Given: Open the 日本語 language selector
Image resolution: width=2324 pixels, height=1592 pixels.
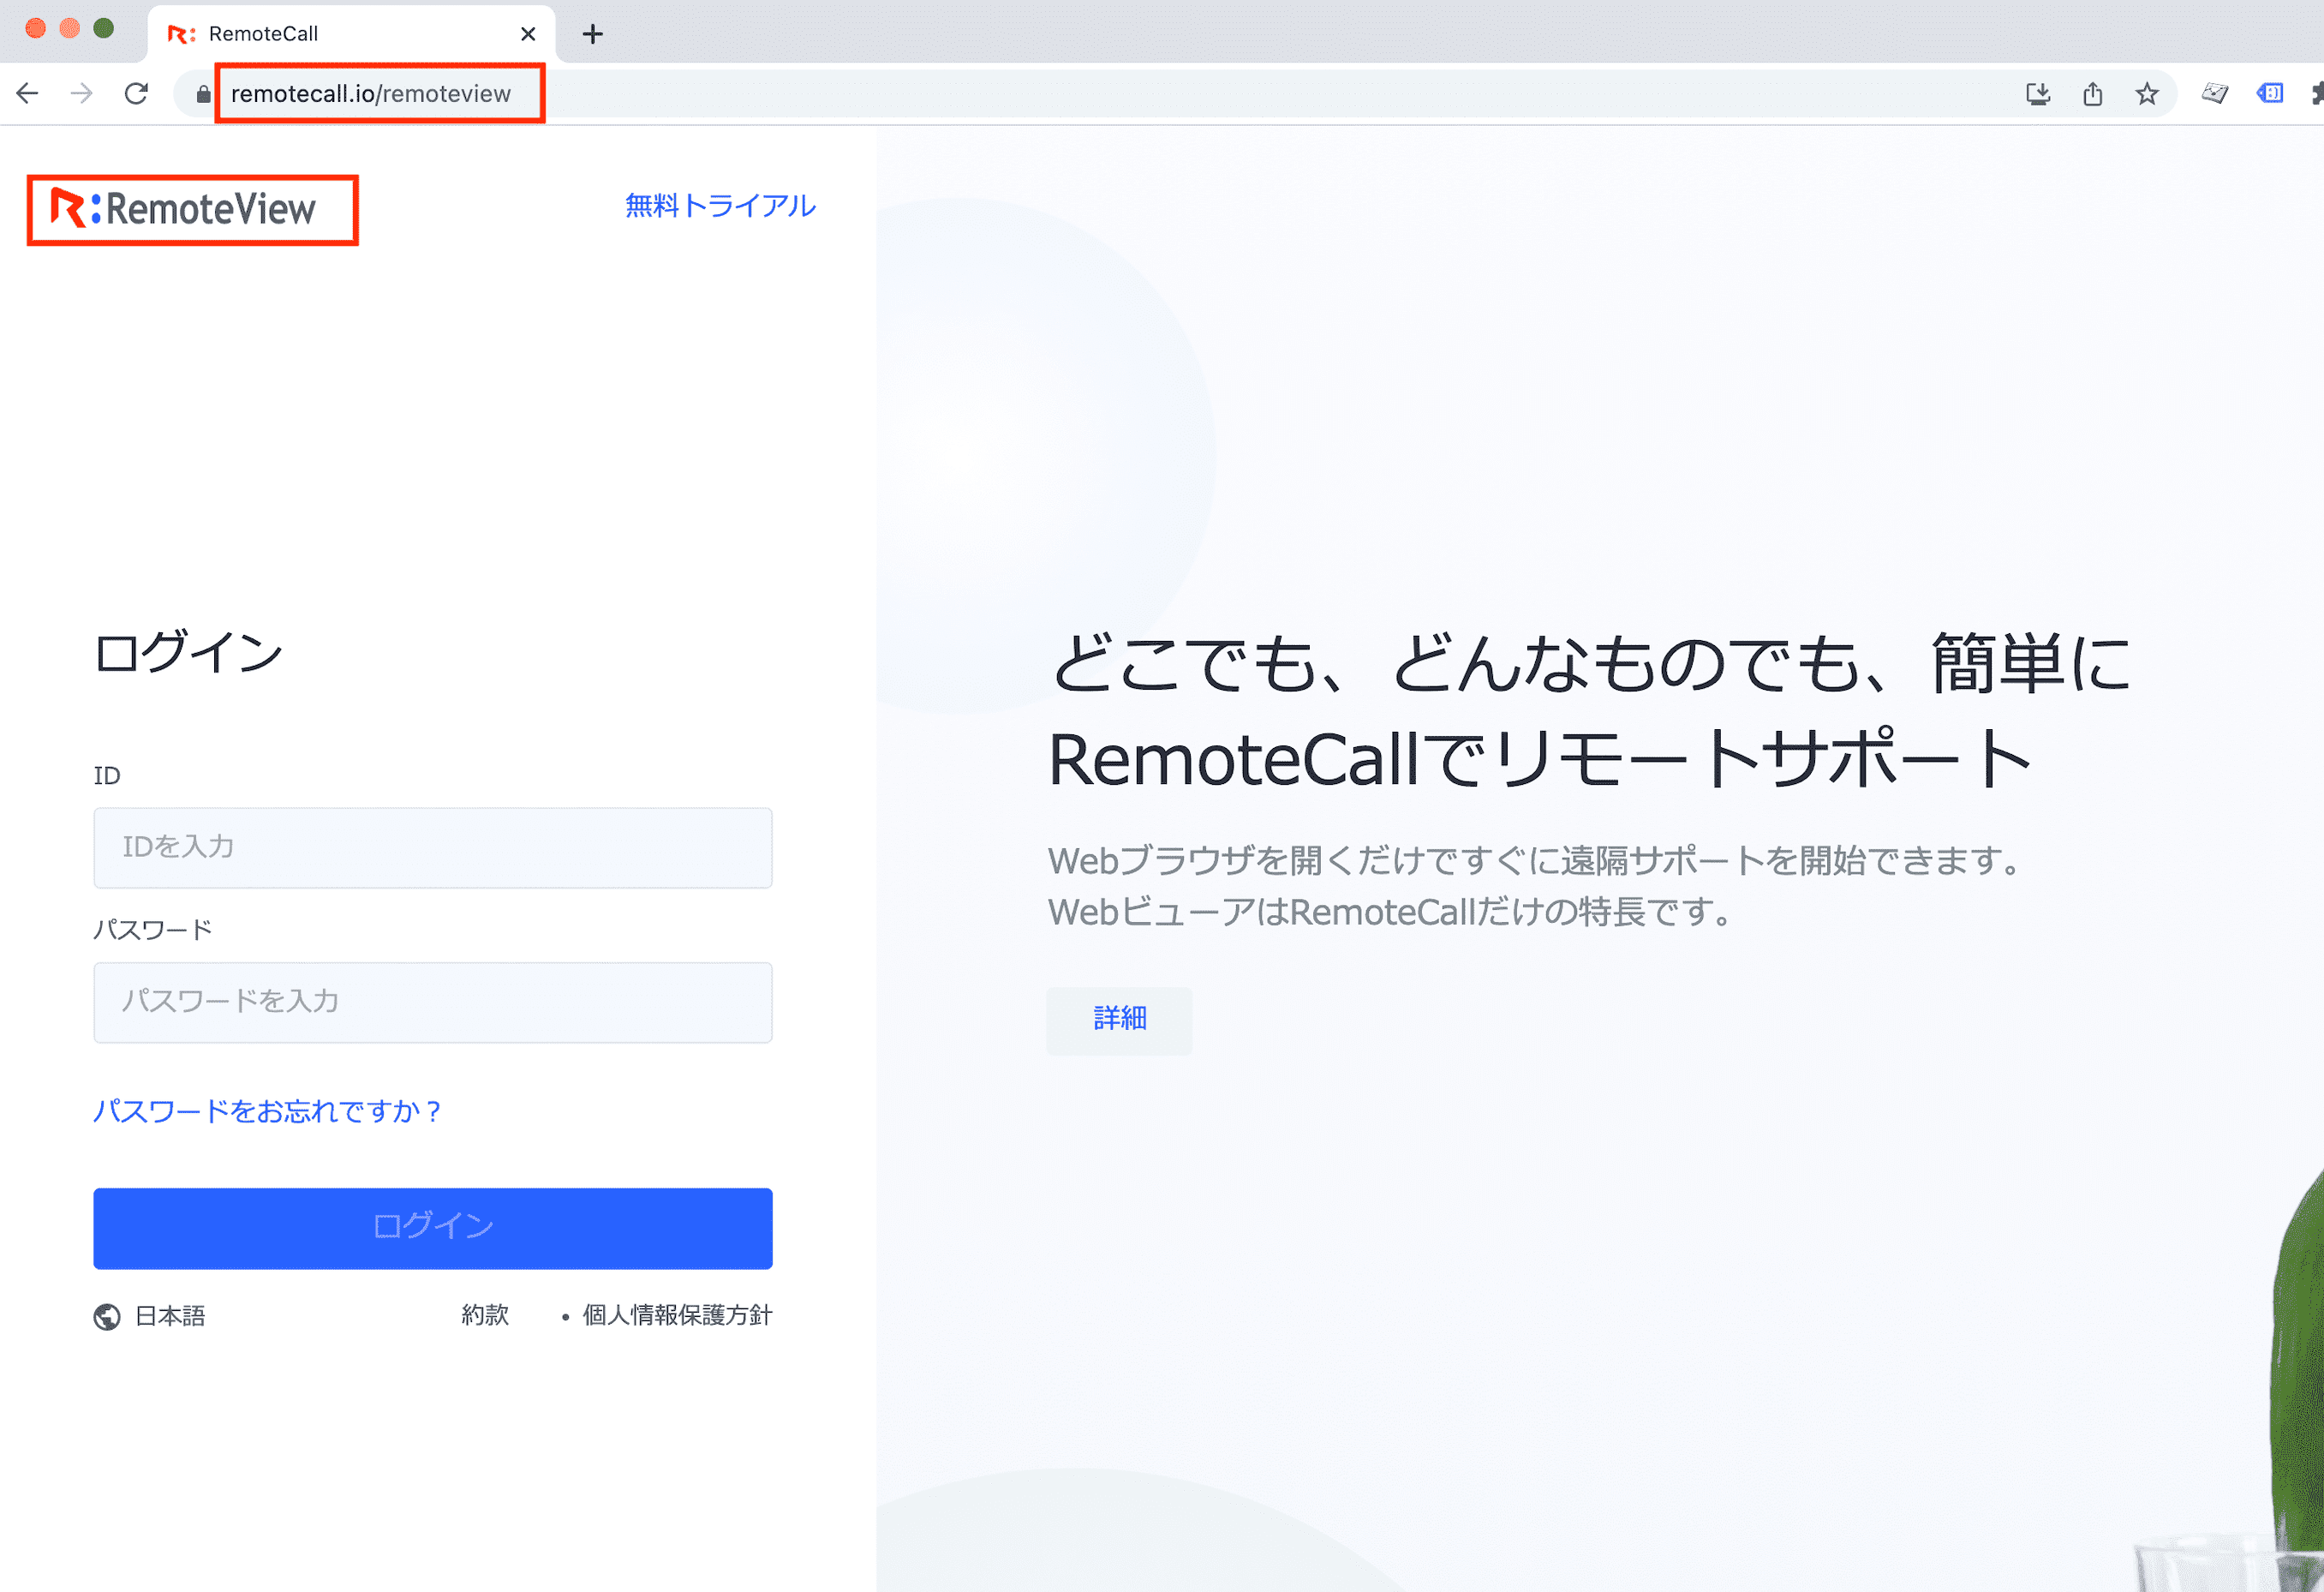Looking at the screenshot, I should pyautogui.click(x=150, y=1316).
